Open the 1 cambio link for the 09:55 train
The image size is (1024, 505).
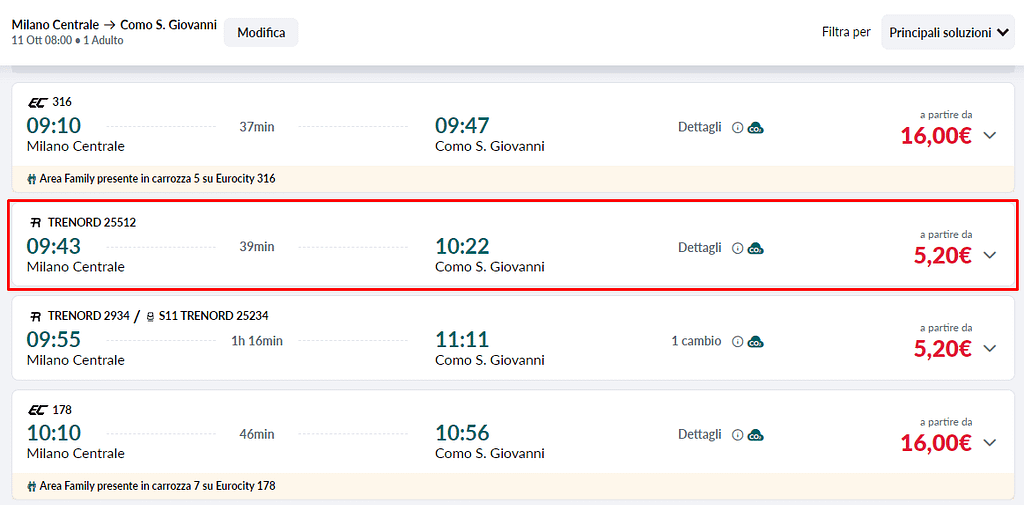[x=696, y=341]
